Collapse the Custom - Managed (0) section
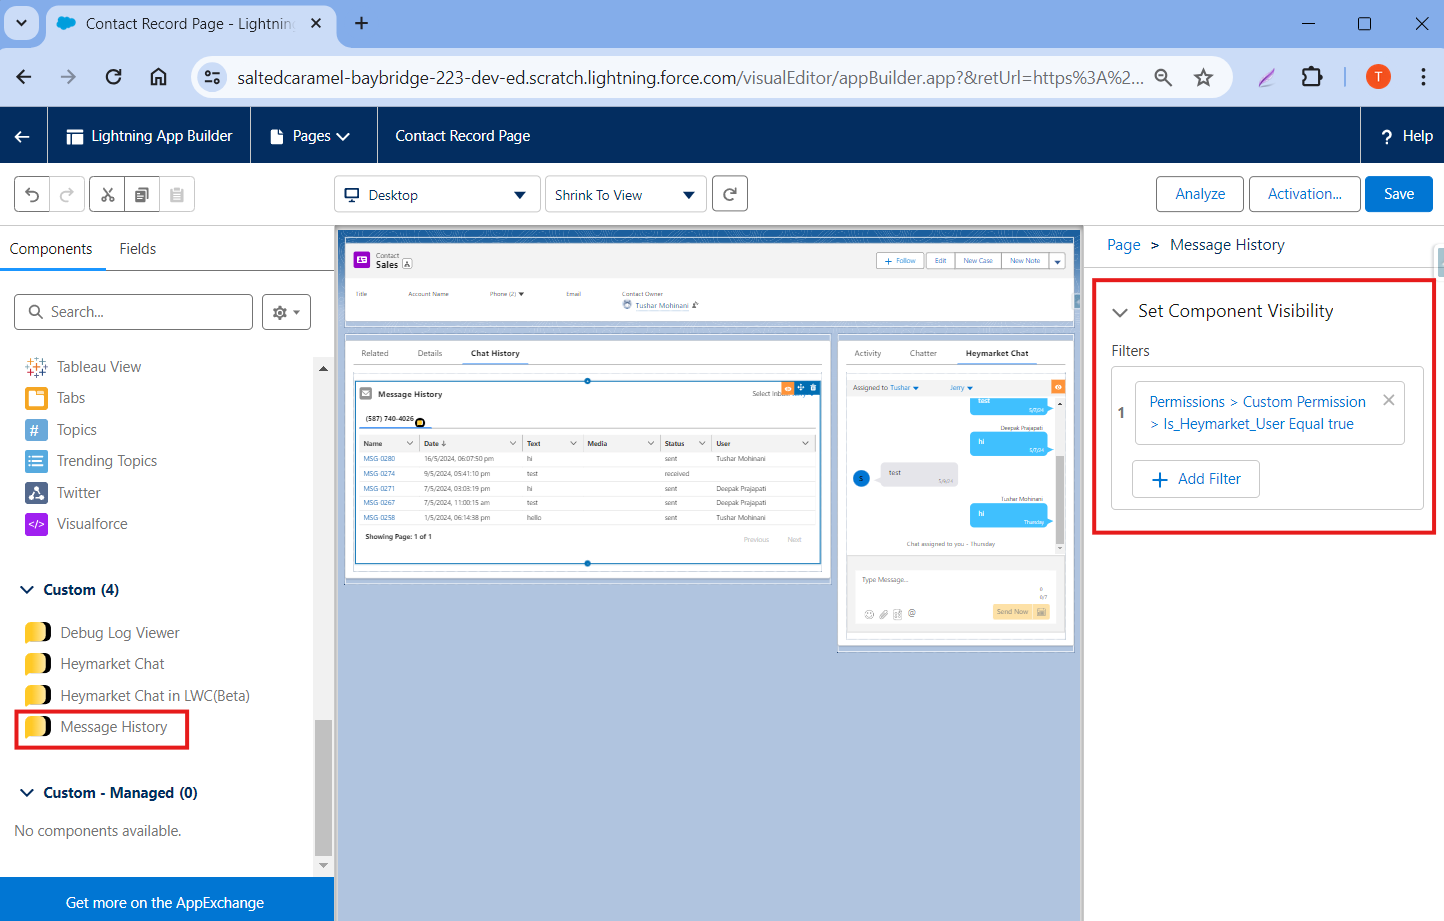Image resolution: width=1444 pixels, height=921 pixels. pyautogui.click(x=27, y=793)
